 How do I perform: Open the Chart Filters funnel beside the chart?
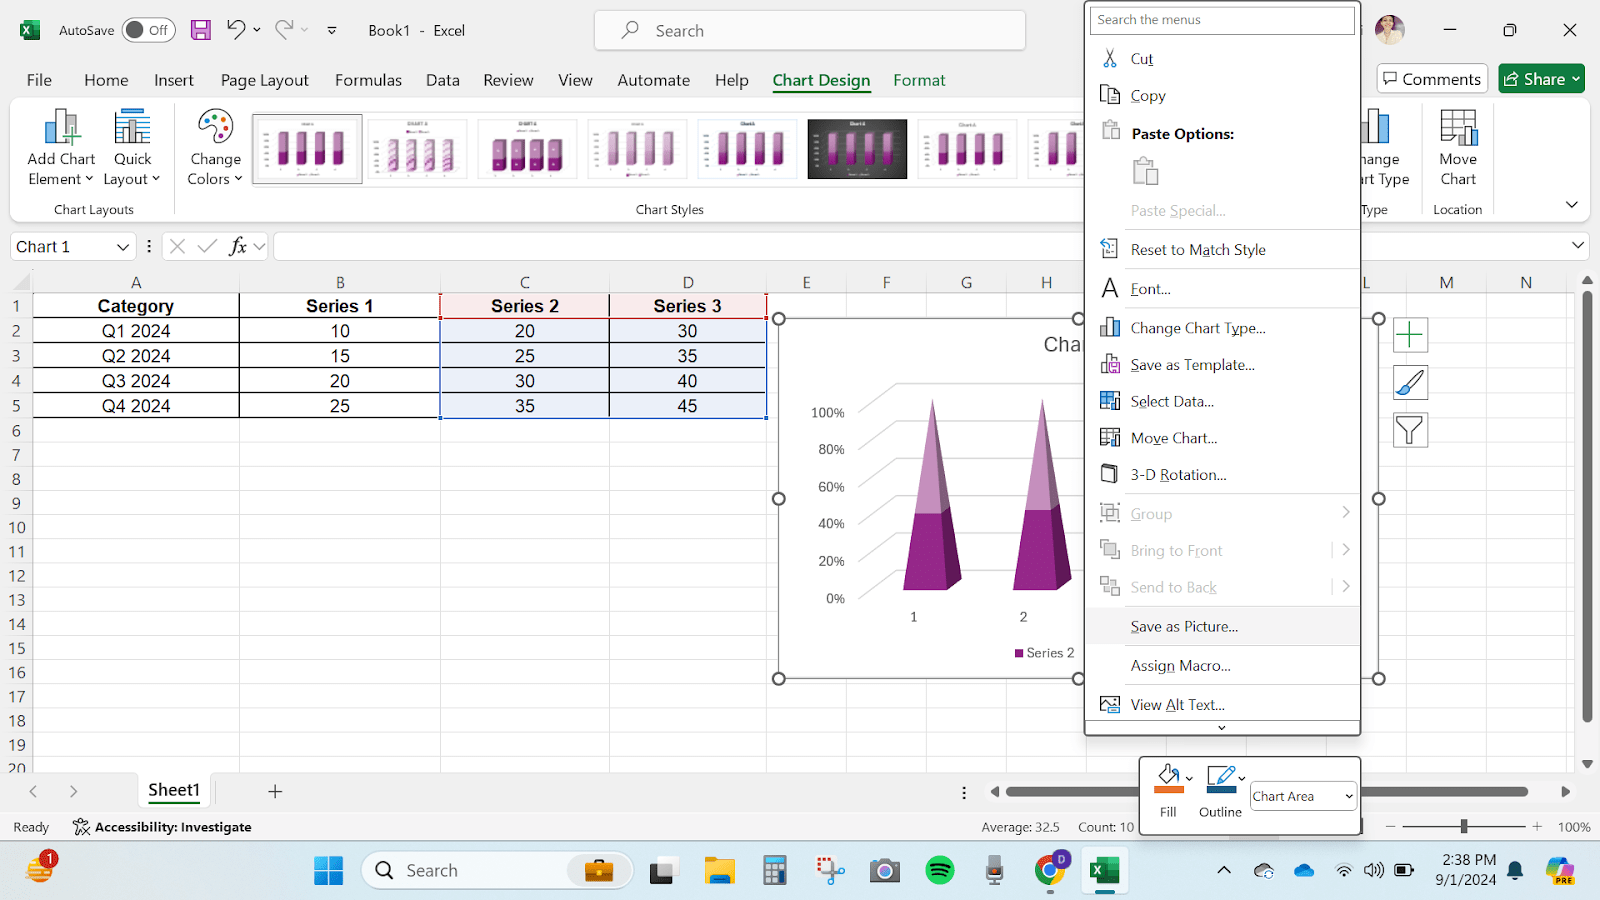point(1410,430)
